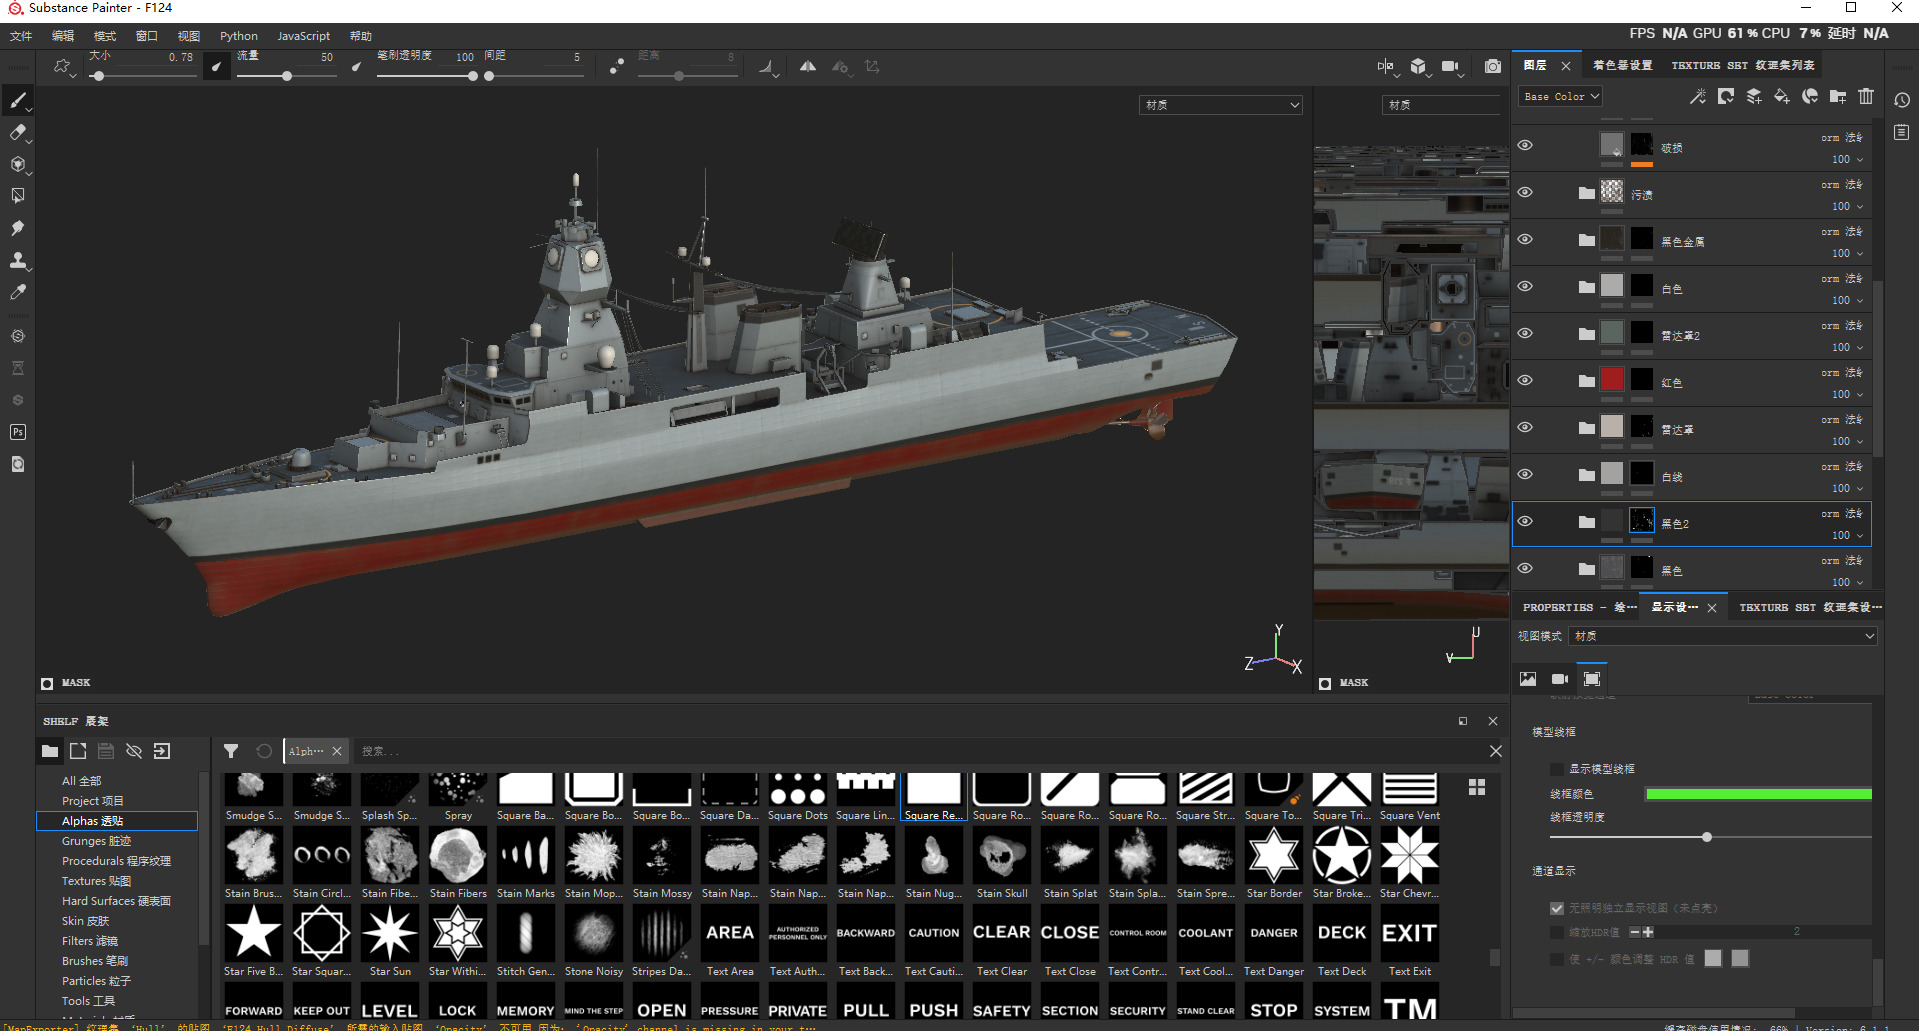This screenshot has width=1919, height=1031.
Task: Open the Python menu
Action: point(239,36)
